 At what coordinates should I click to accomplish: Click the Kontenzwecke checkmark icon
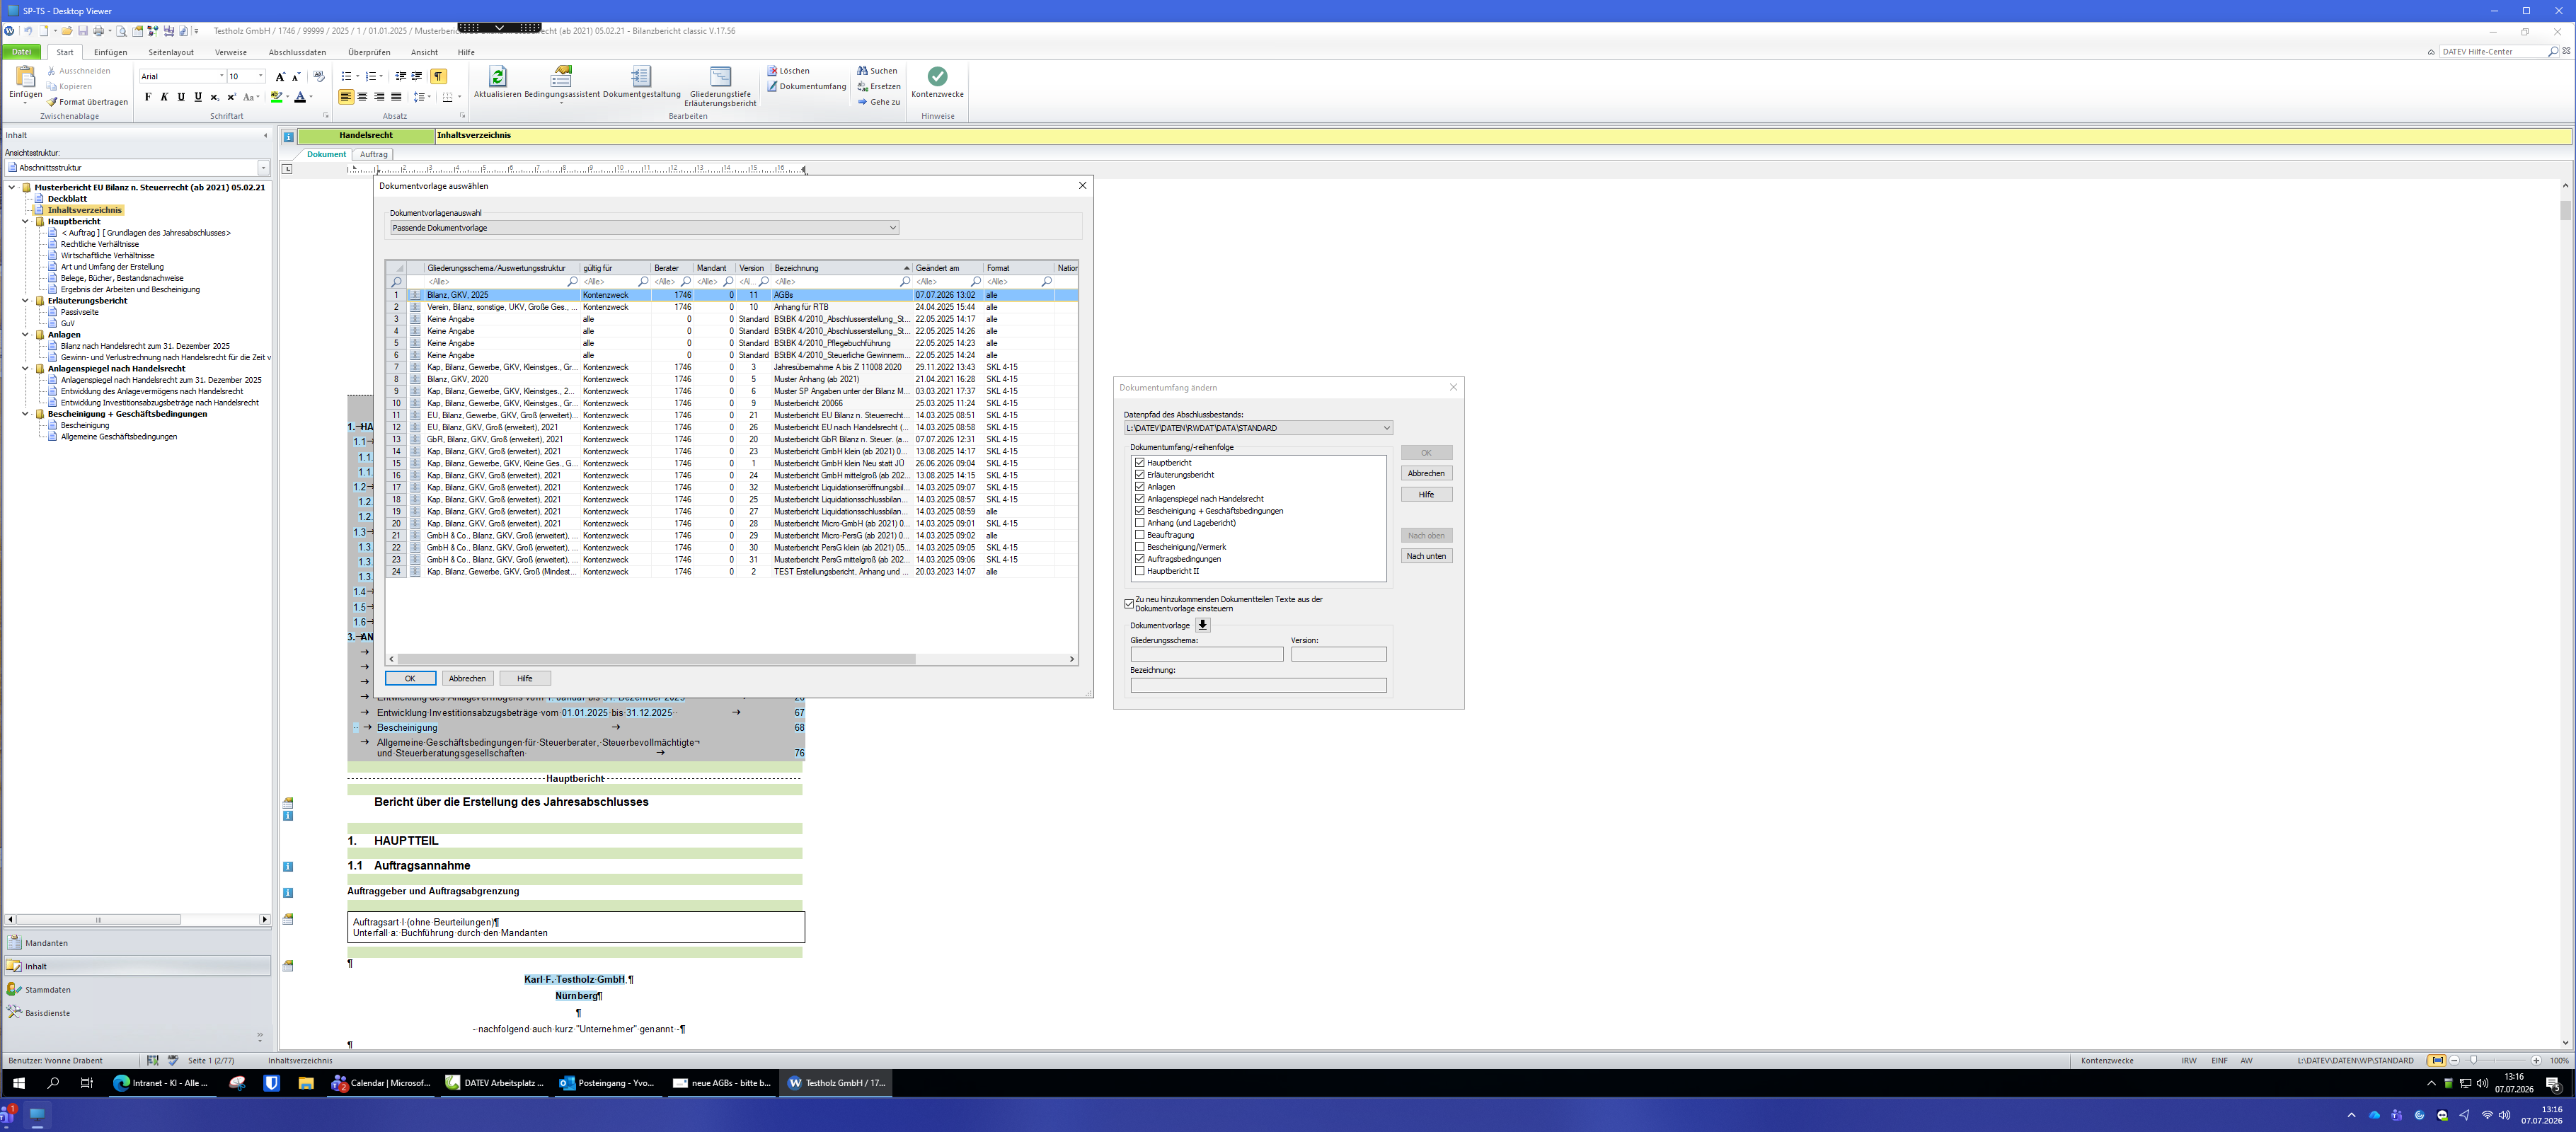(937, 77)
